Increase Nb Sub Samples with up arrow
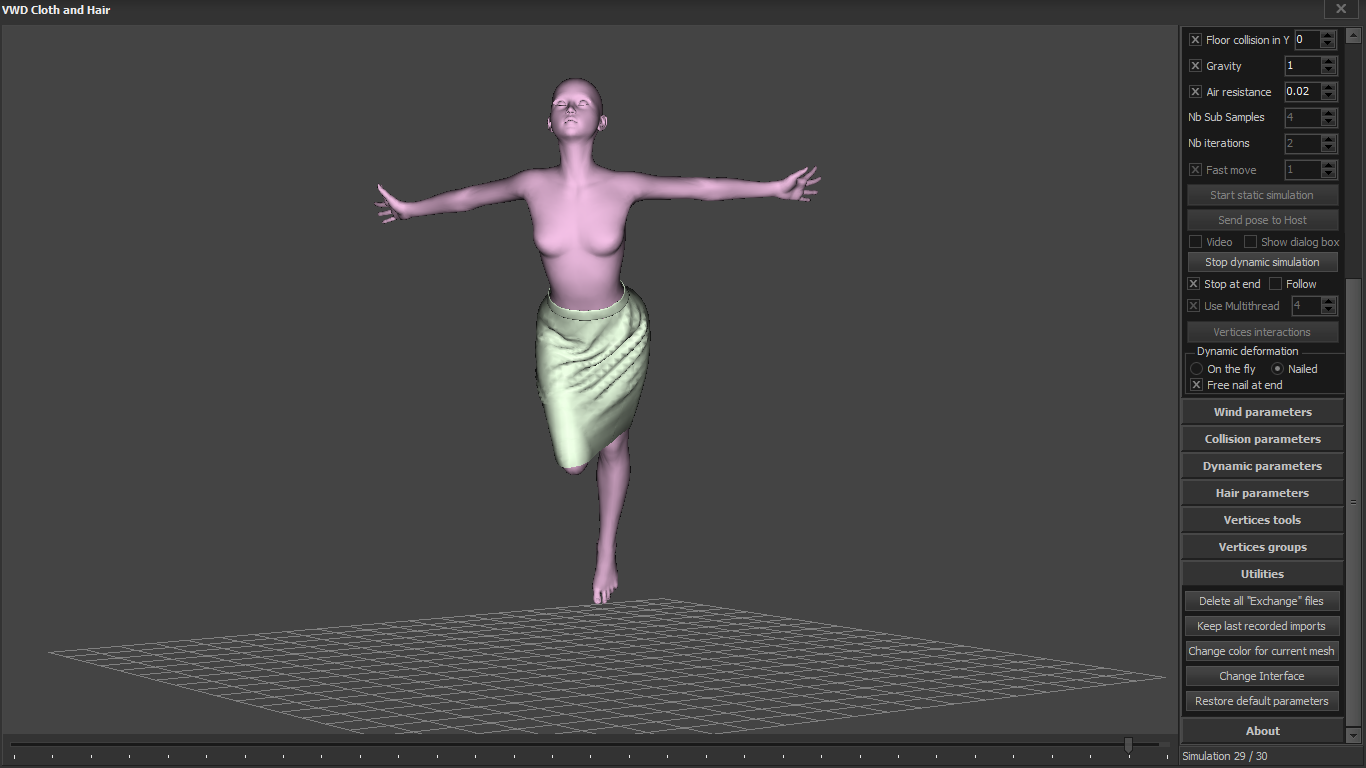 (x=1328, y=113)
